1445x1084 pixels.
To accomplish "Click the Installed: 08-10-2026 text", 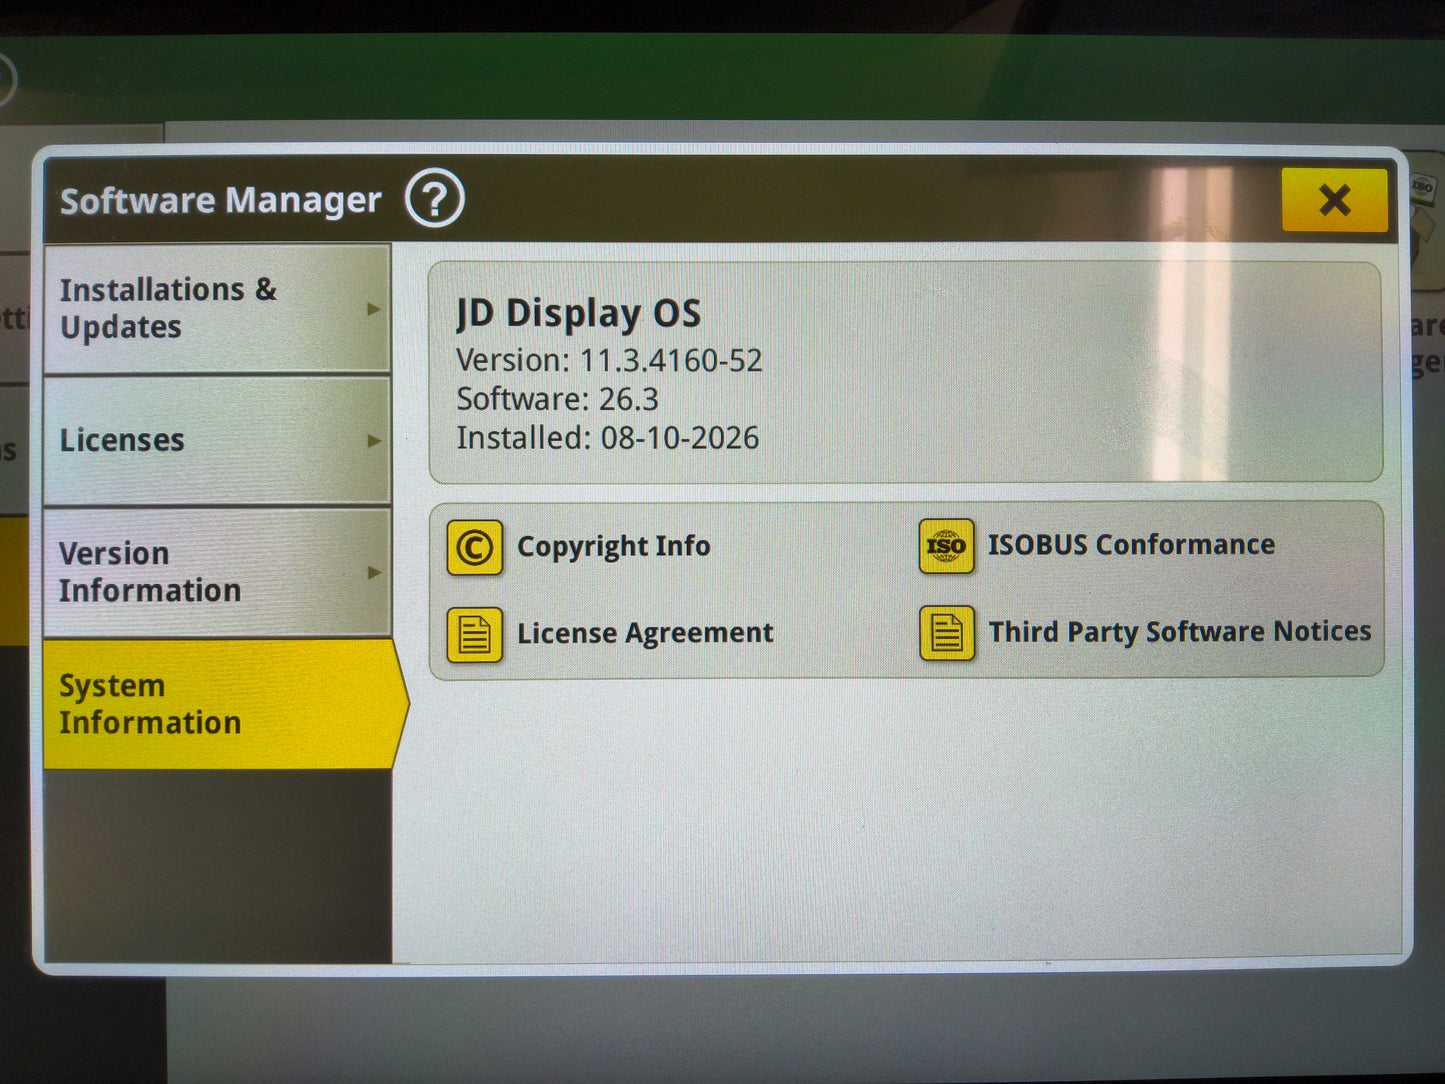I will [607, 439].
